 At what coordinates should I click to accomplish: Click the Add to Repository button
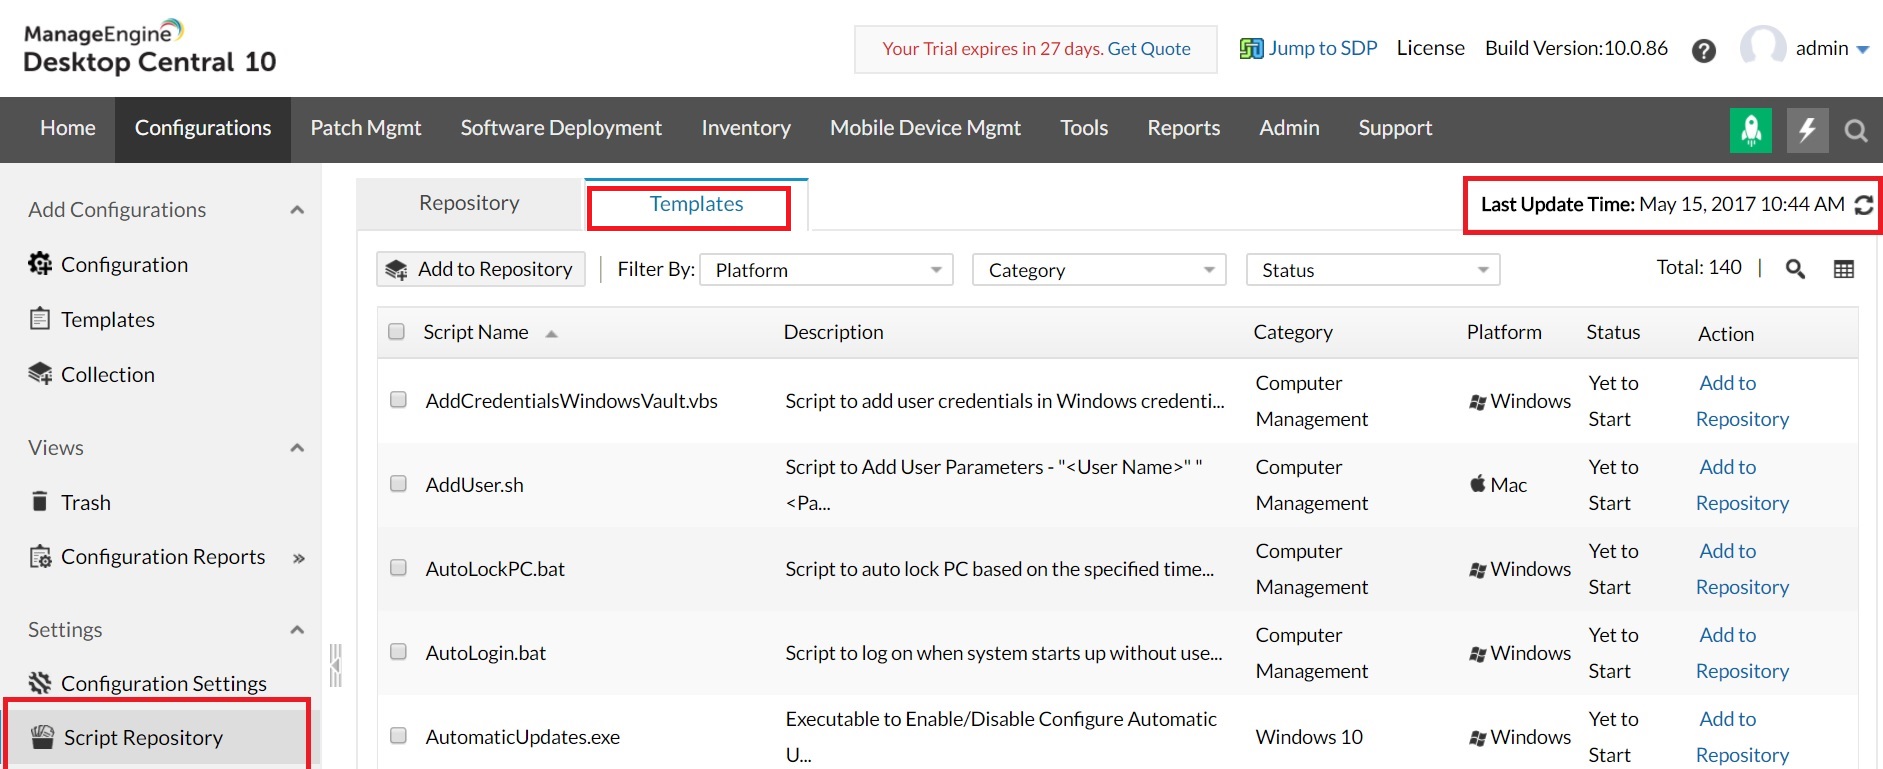pos(481,269)
